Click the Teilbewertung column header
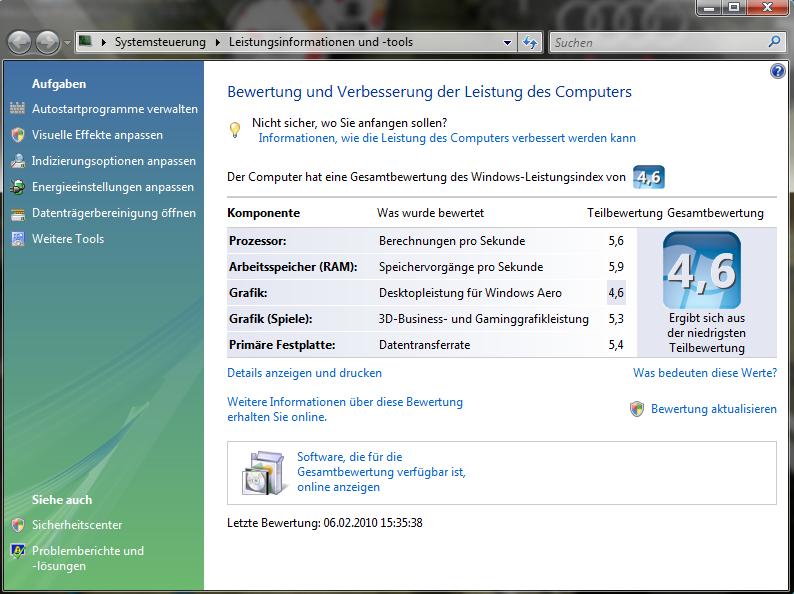The height and width of the screenshot is (594, 794). 625,213
